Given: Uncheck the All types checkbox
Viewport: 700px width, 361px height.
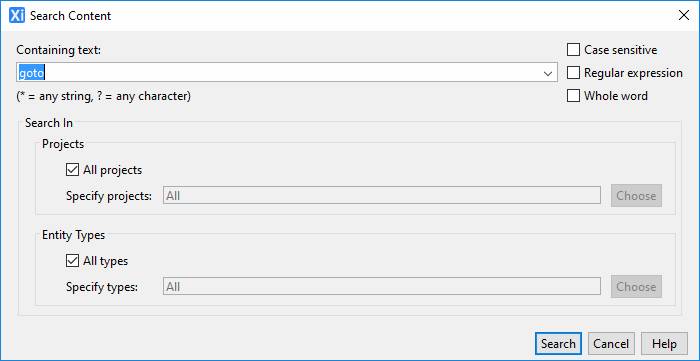Looking at the screenshot, I should (x=72, y=261).
